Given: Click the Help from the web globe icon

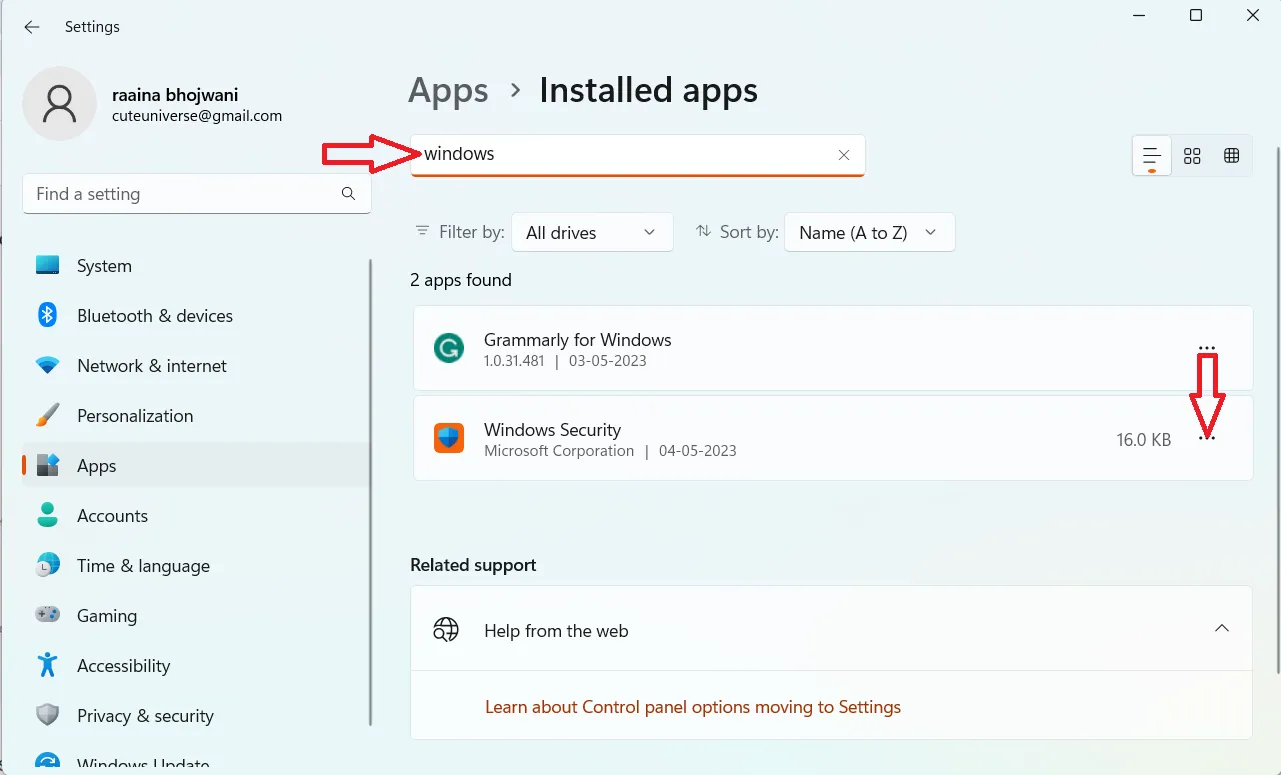Looking at the screenshot, I should pyautogui.click(x=446, y=630).
